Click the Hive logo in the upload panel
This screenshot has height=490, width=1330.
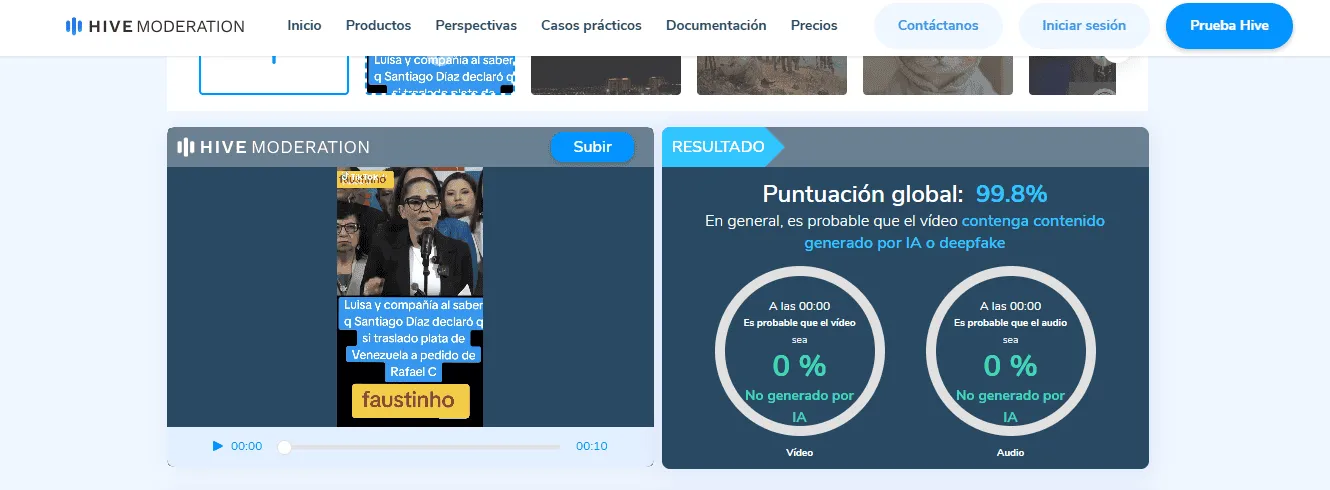274,147
